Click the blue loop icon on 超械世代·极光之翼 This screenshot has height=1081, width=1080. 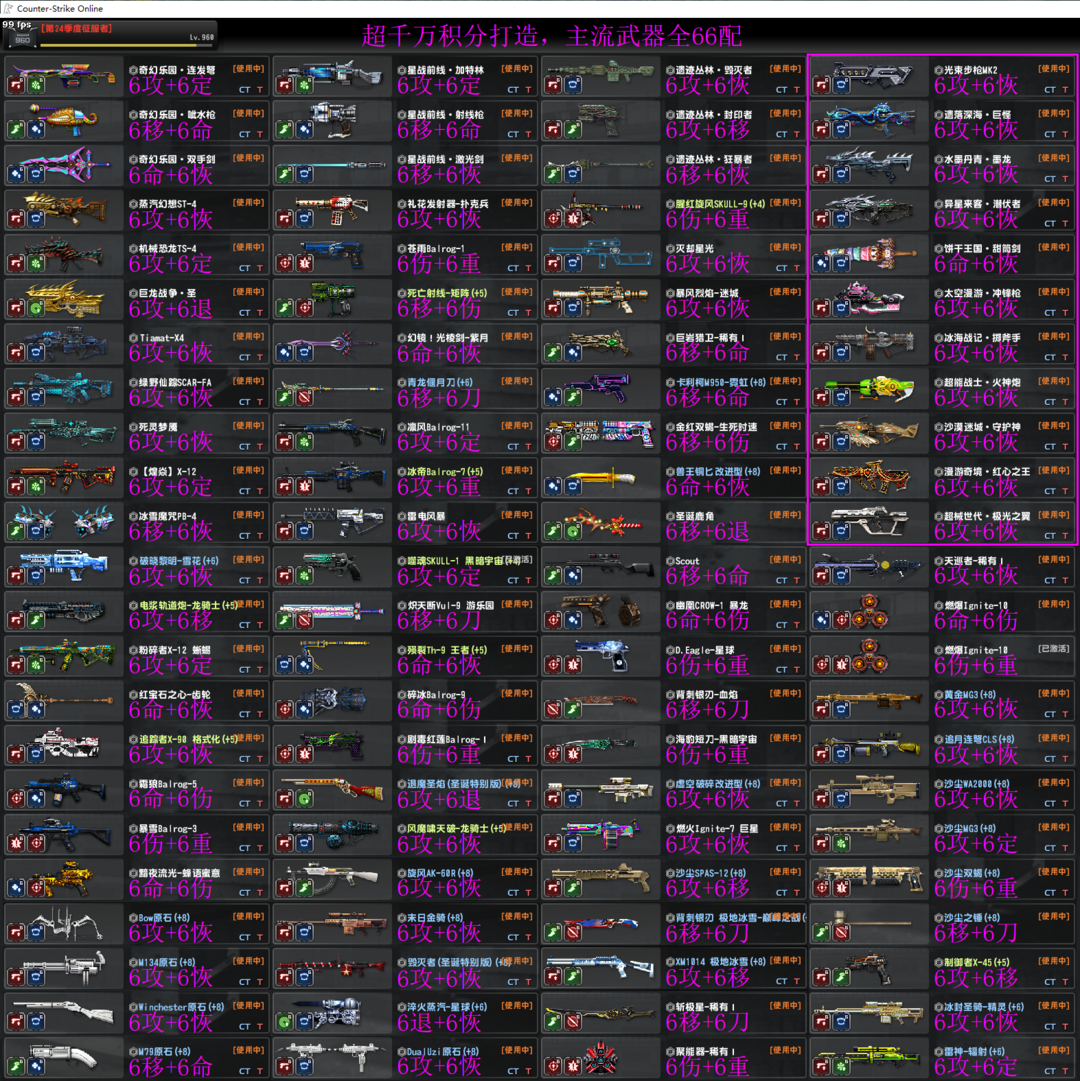(x=842, y=532)
